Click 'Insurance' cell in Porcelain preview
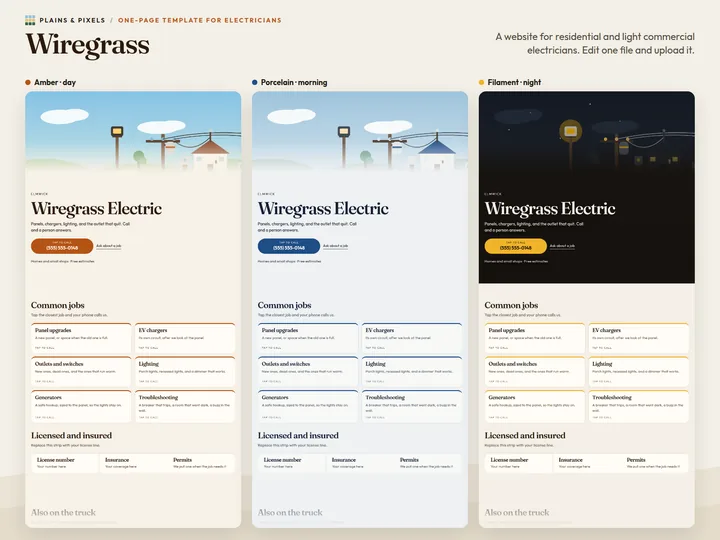This screenshot has width=720, height=540. [360, 463]
